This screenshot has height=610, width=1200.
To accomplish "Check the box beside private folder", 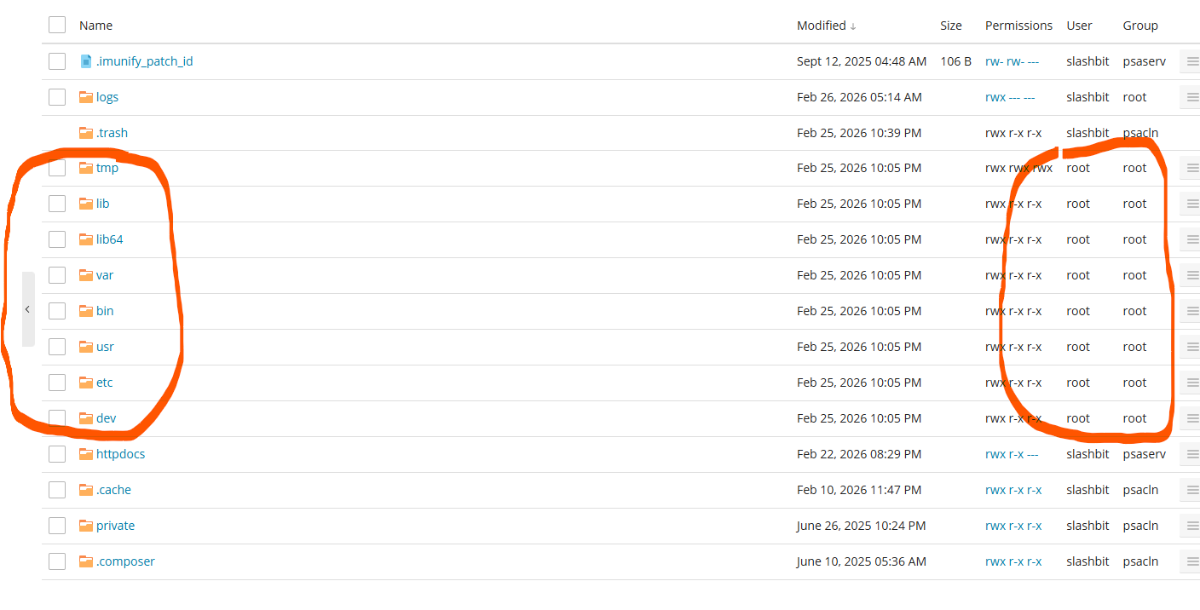I will click(x=57, y=526).
